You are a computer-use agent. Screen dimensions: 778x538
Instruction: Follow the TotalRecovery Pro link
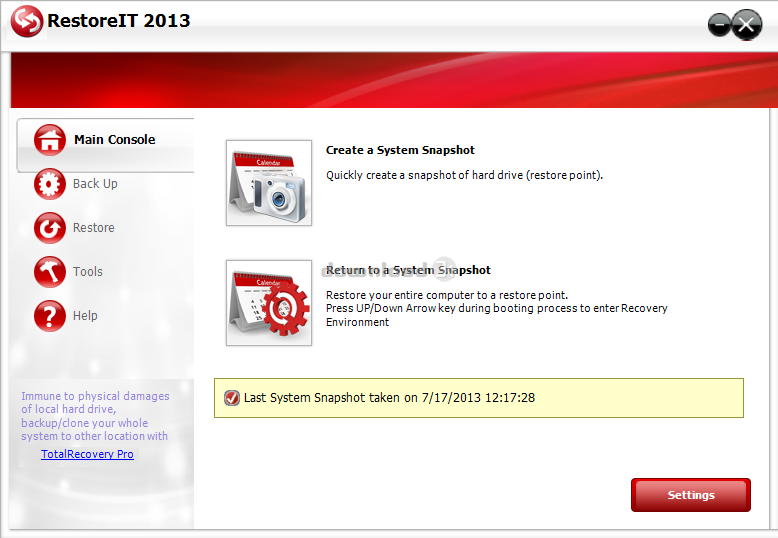[87, 454]
